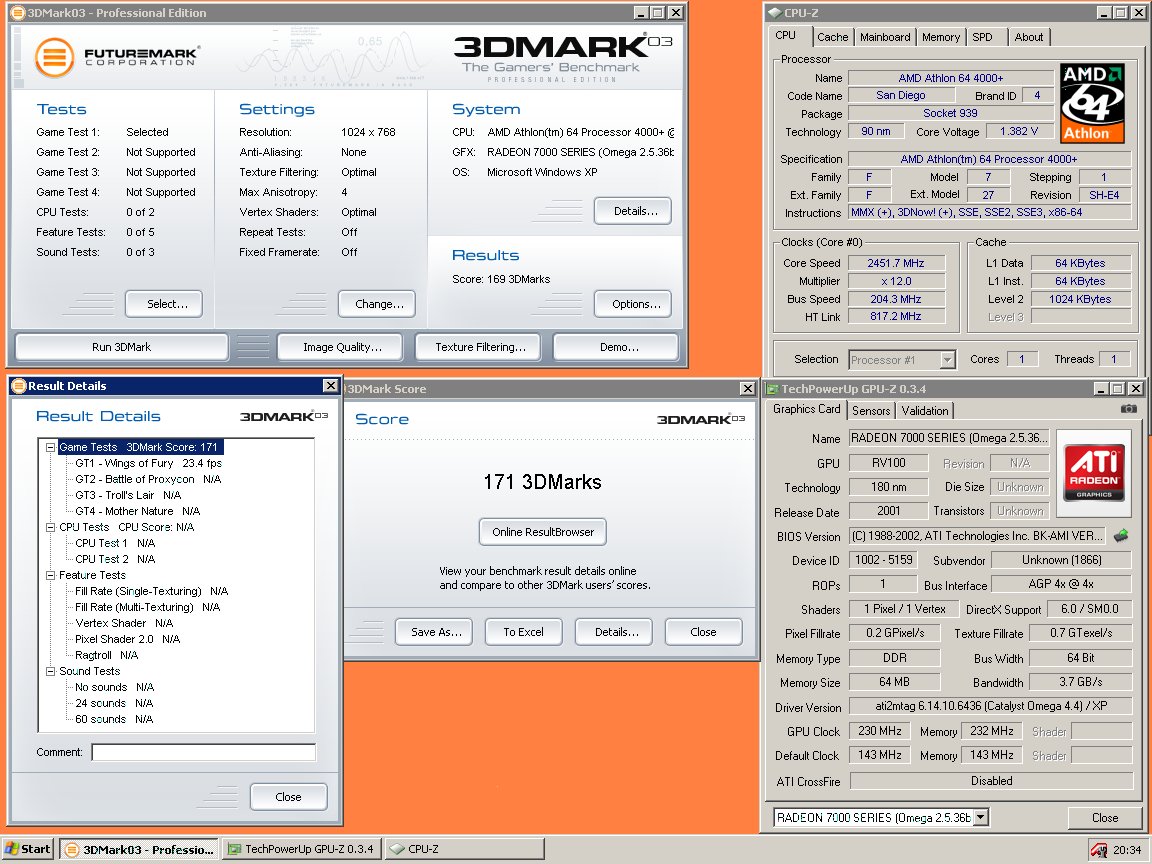Click the Comment input field
Viewport: 1152px width, 864px height.
[204, 752]
